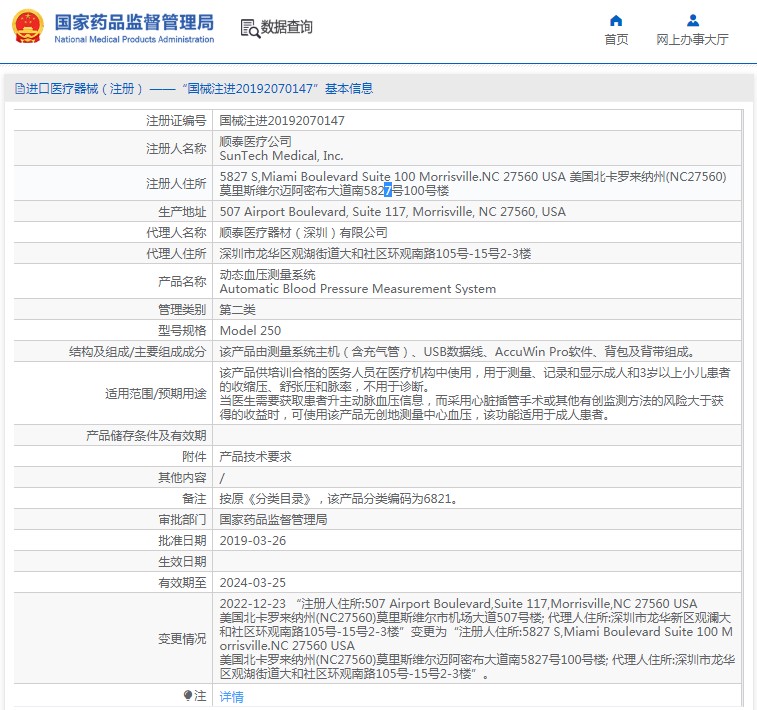This screenshot has height=710, width=757.
Task: Click the 生产地址 label
Action: pos(182,211)
